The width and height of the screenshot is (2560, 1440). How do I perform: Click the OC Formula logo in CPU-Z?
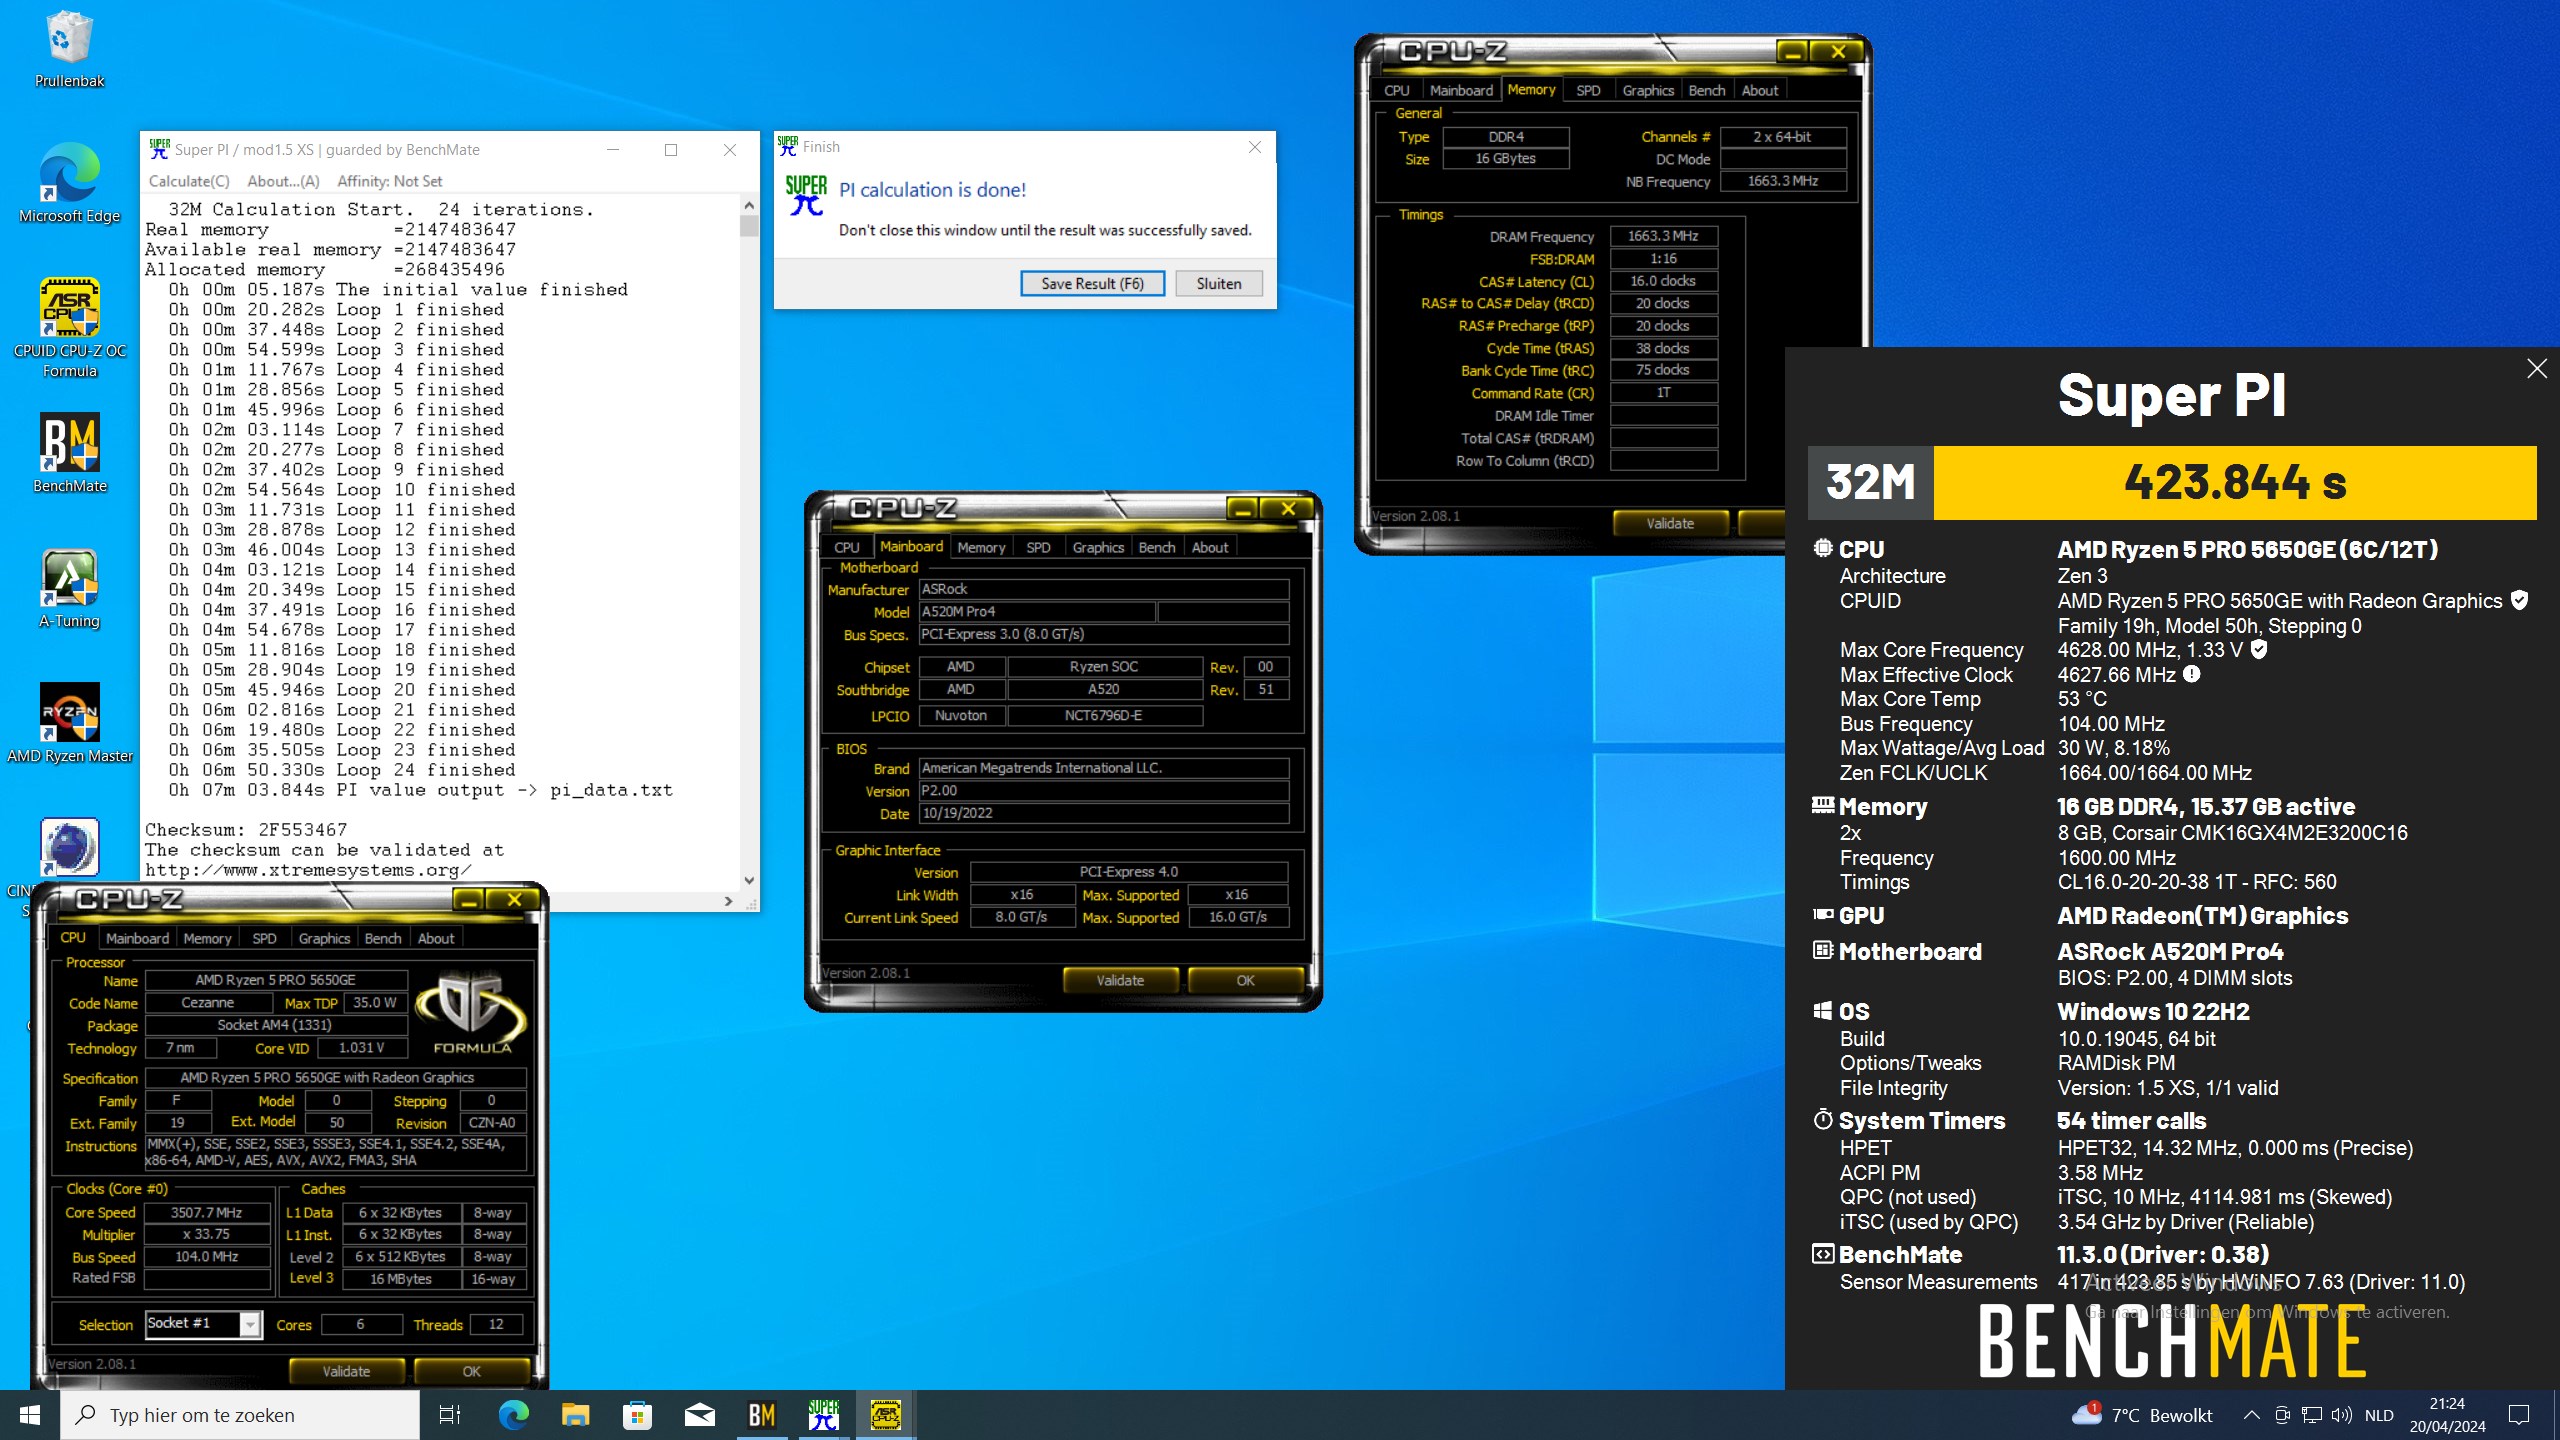(x=472, y=1012)
